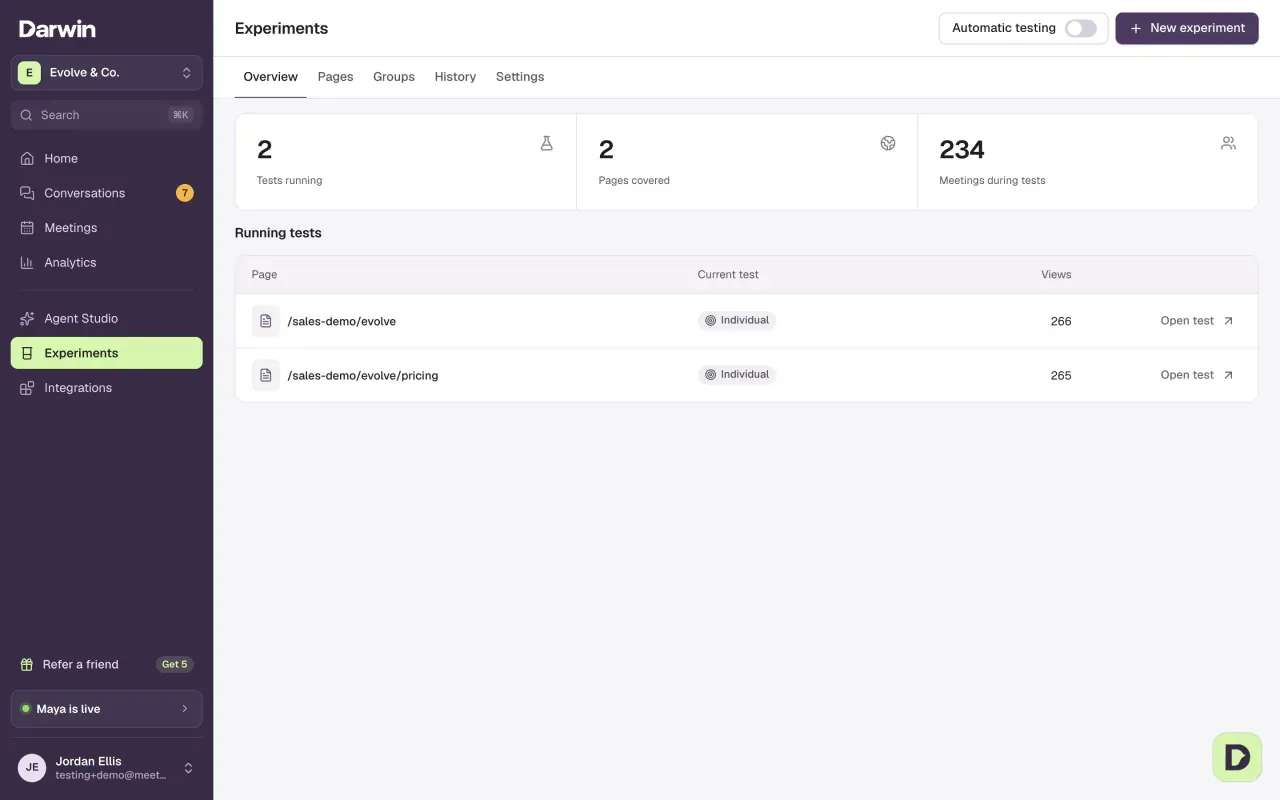The height and width of the screenshot is (800, 1280).
Task: Open the green Darwin chat widget
Action: coord(1237,757)
